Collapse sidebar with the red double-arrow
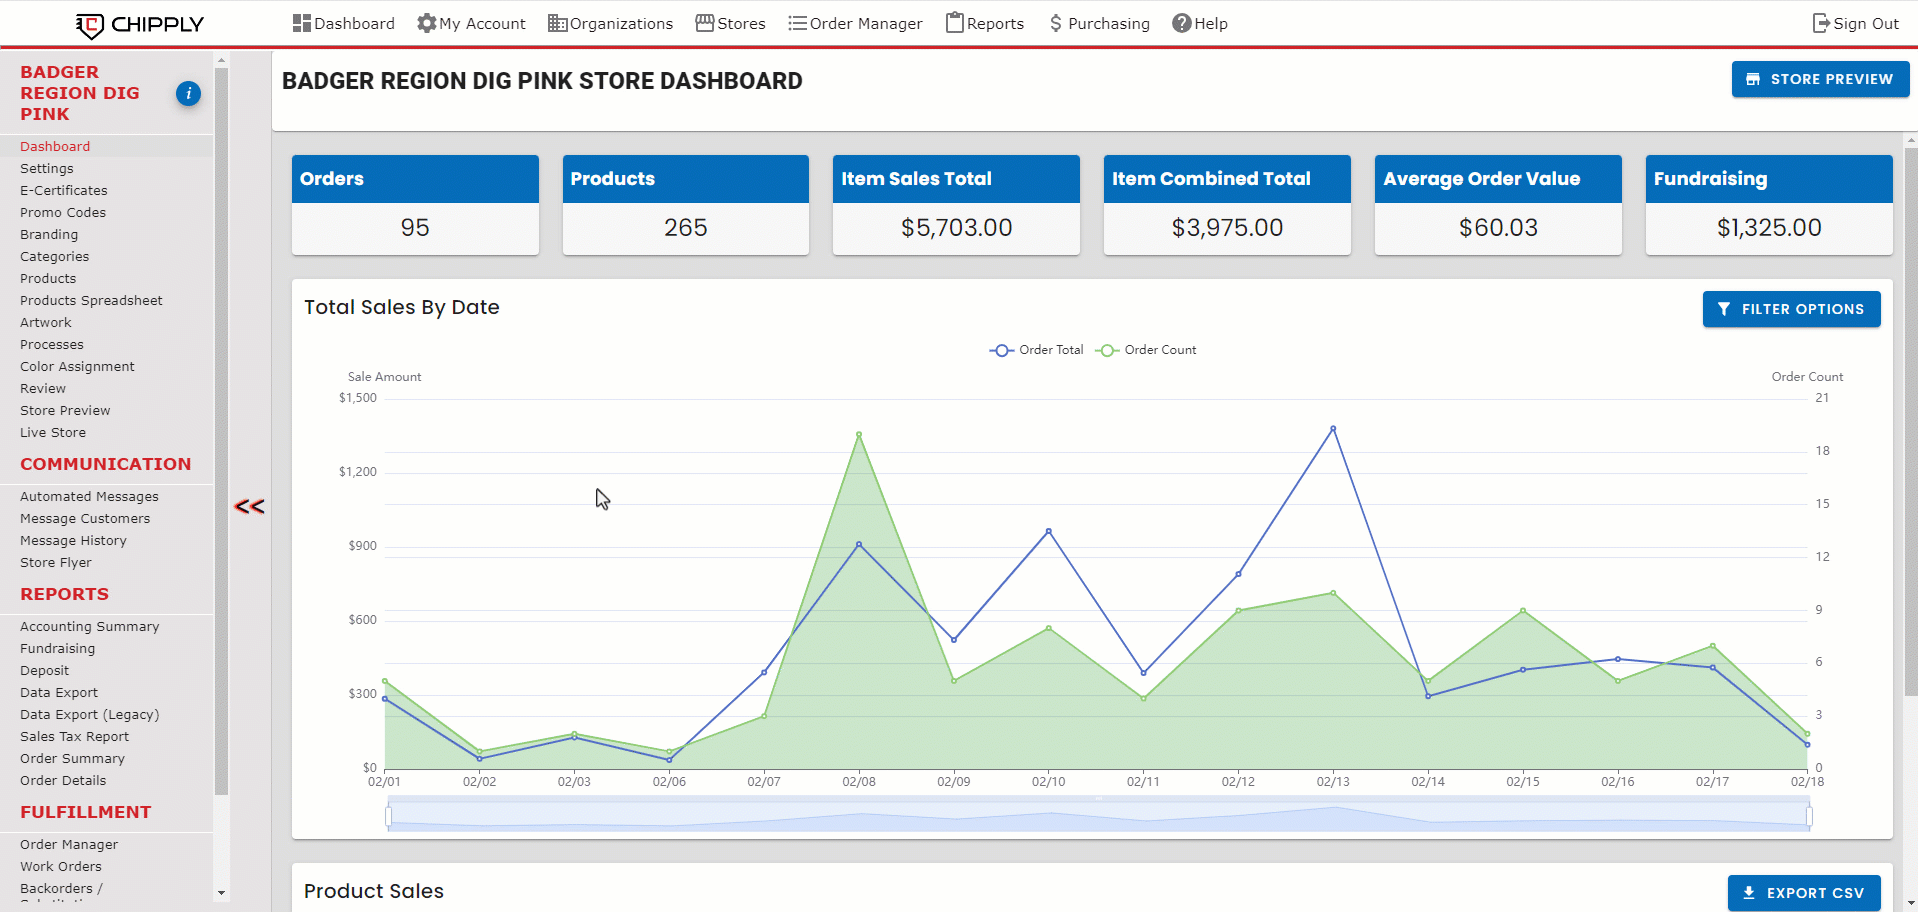Viewport: 1918px width, 912px height. [x=249, y=507]
